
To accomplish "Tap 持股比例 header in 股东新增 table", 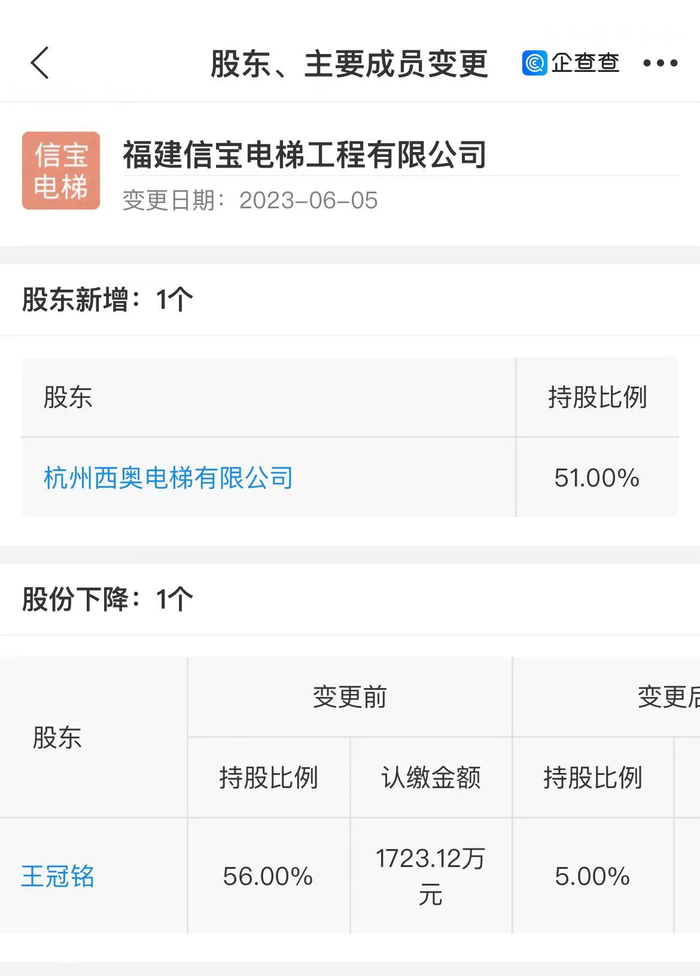I will coord(597,397).
